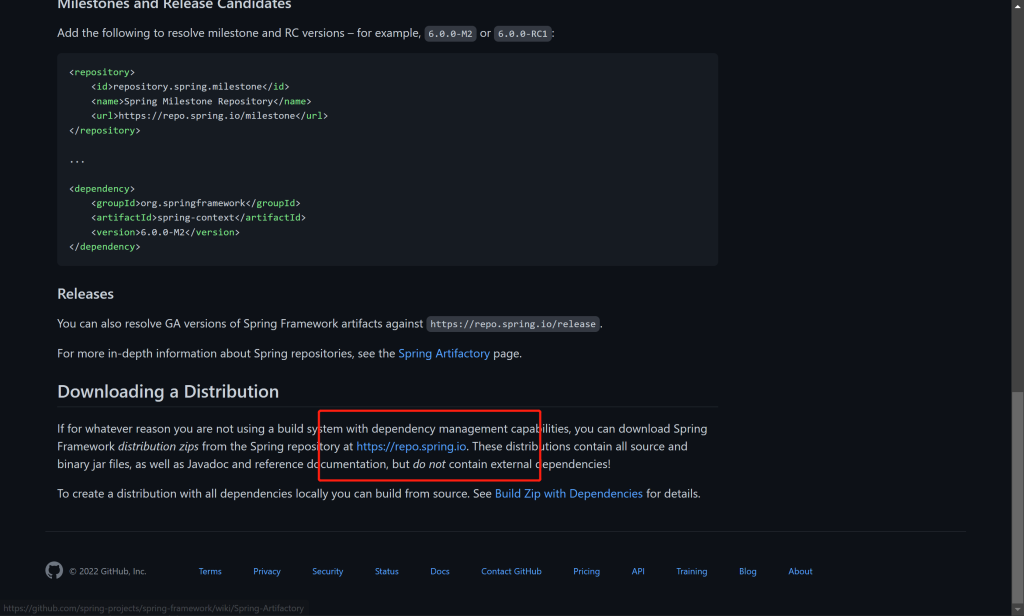The width and height of the screenshot is (1024, 616).
Task: Open the Contact GitHub footer link
Action: tap(511, 571)
